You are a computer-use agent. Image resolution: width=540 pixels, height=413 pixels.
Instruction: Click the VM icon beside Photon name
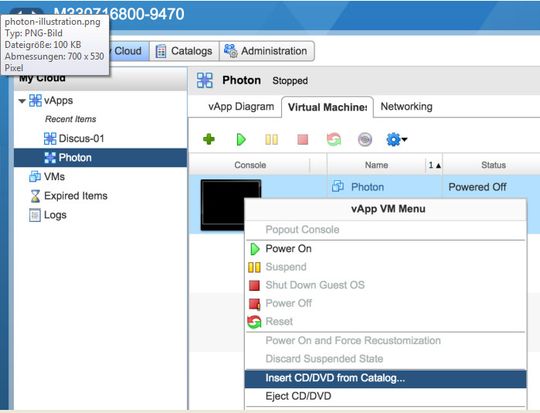(338, 186)
